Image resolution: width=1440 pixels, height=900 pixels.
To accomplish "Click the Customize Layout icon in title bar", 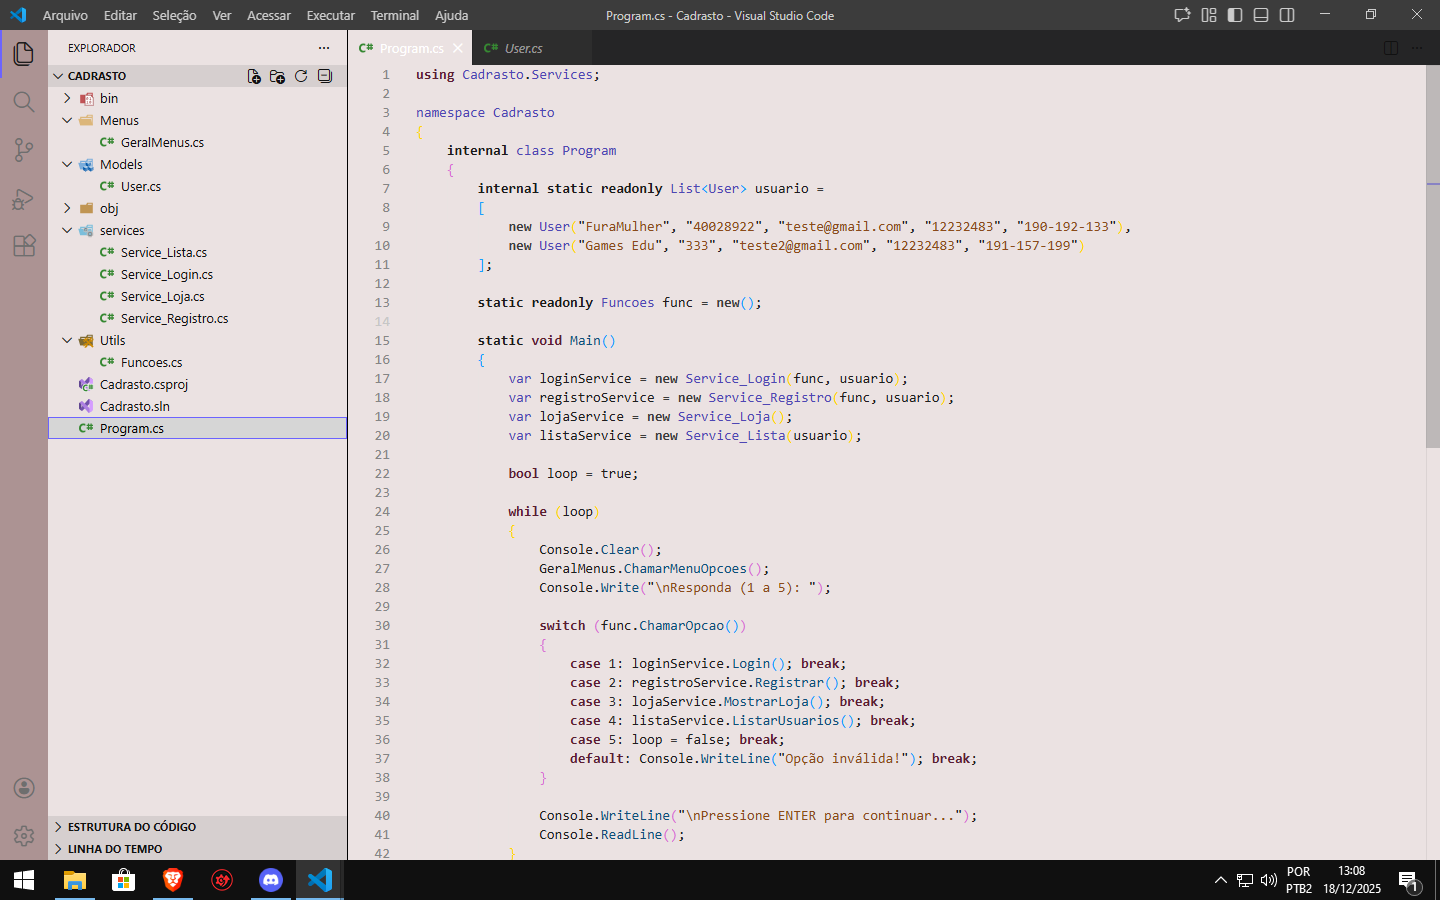I will click(x=1209, y=15).
